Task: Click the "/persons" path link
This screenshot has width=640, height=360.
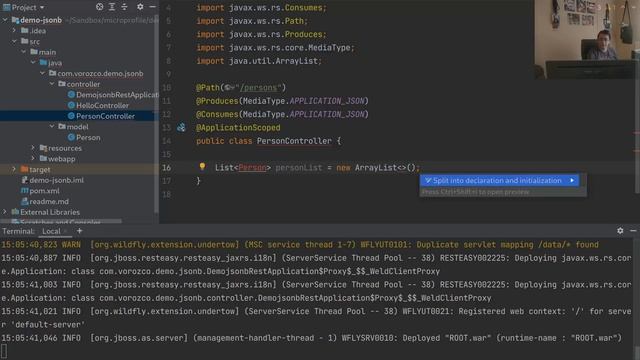Action: click(259, 88)
